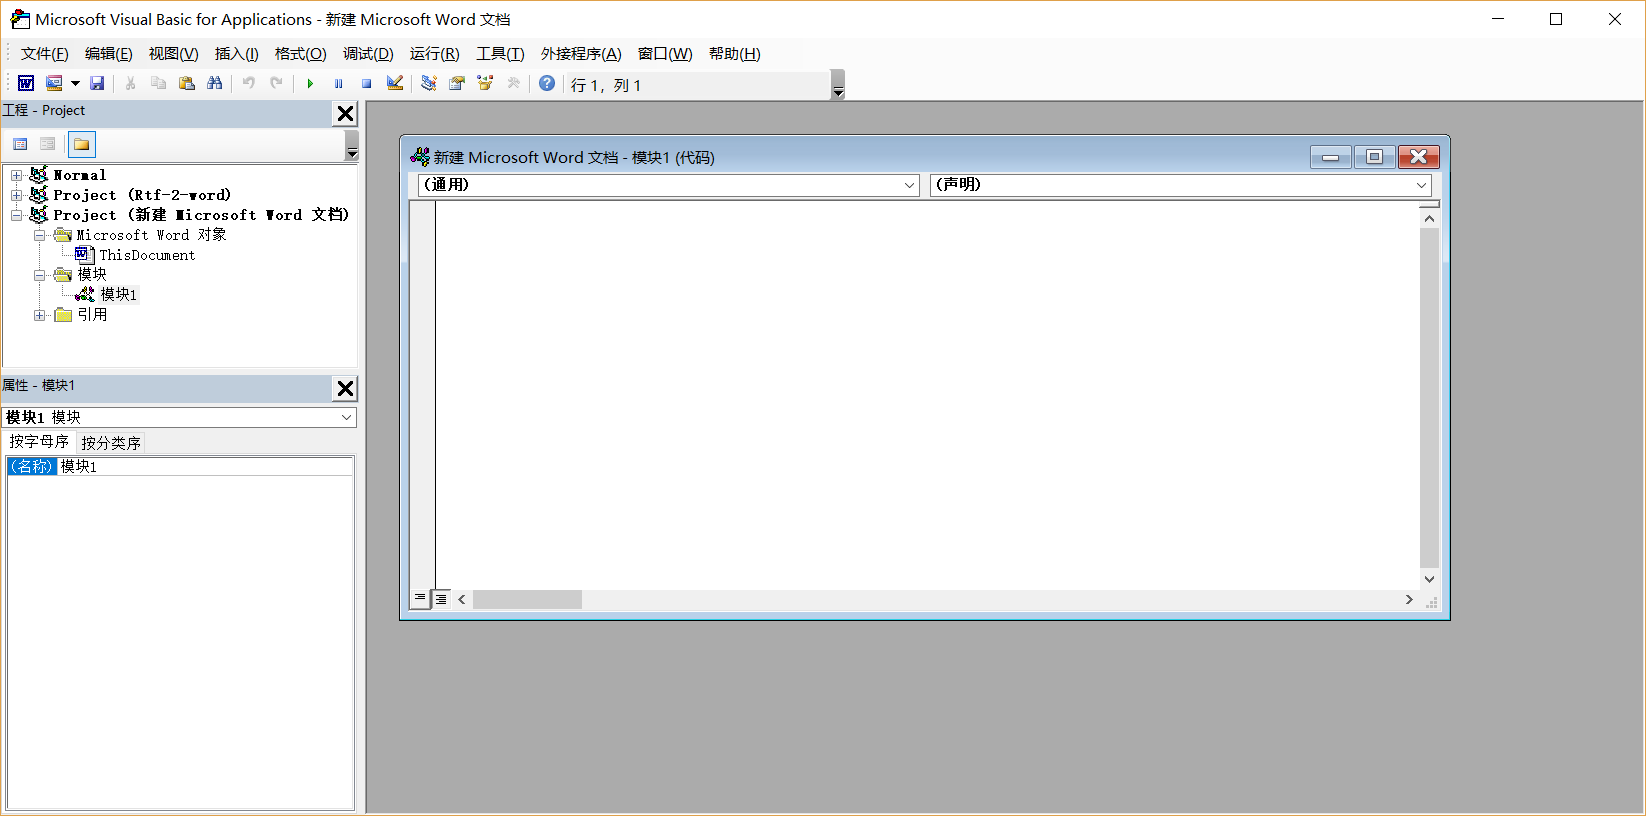Maximize the 模块1 code window
Image resolution: width=1646 pixels, height=816 pixels.
[x=1374, y=157]
